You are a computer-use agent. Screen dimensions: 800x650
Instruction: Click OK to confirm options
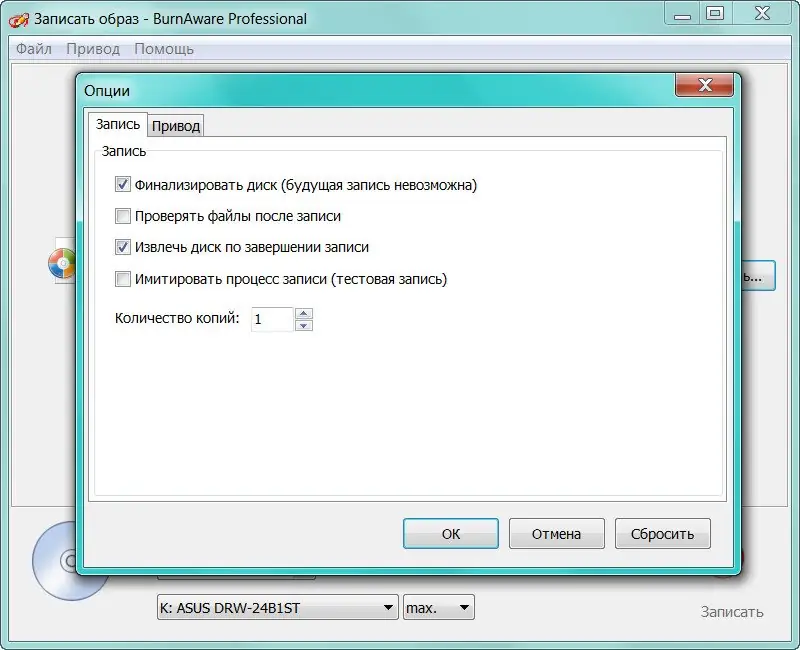tap(451, 534)
